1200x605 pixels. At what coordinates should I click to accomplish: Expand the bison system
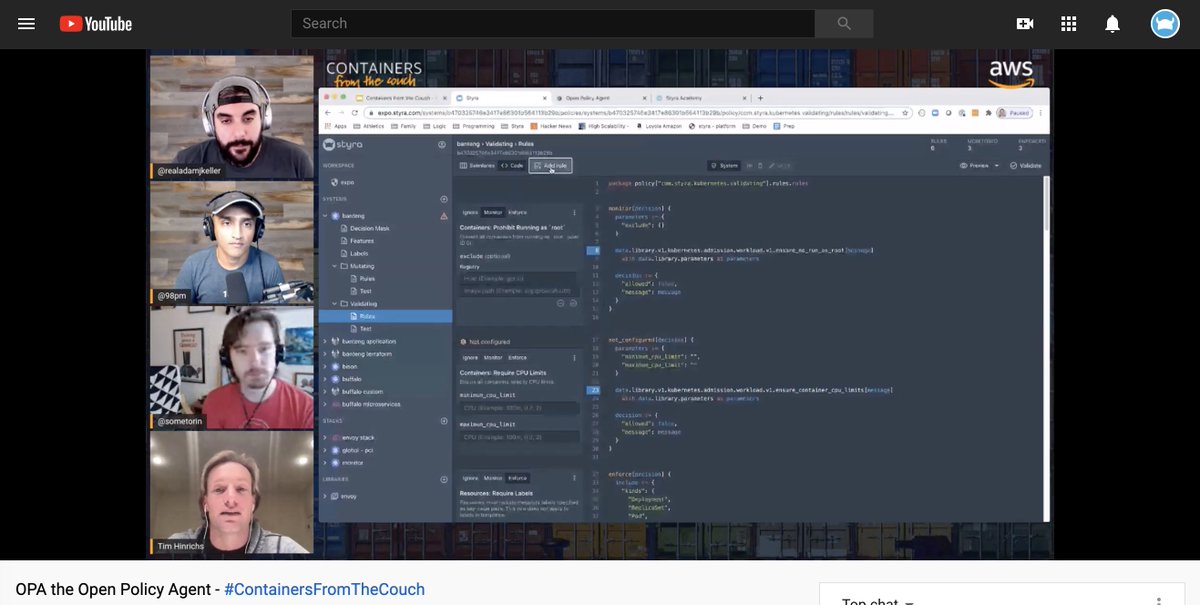326,366
